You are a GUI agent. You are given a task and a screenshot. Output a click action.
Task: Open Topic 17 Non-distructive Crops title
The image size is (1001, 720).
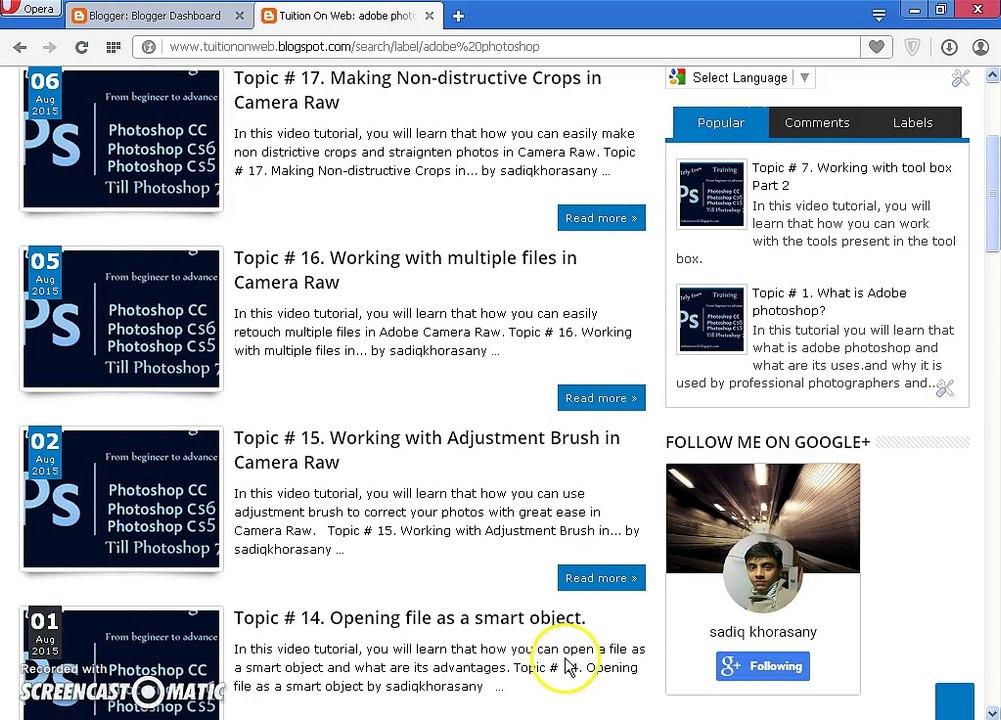[418, 90]
